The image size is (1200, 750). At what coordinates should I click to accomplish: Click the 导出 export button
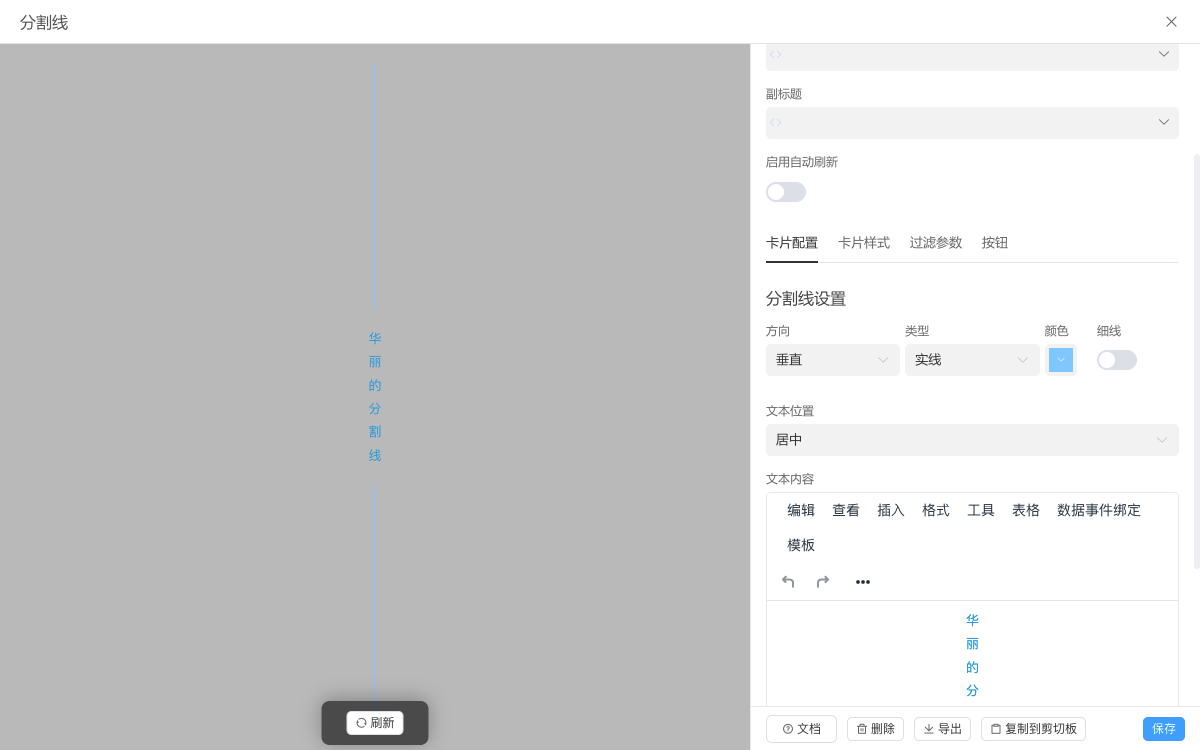tap(942, 729)
